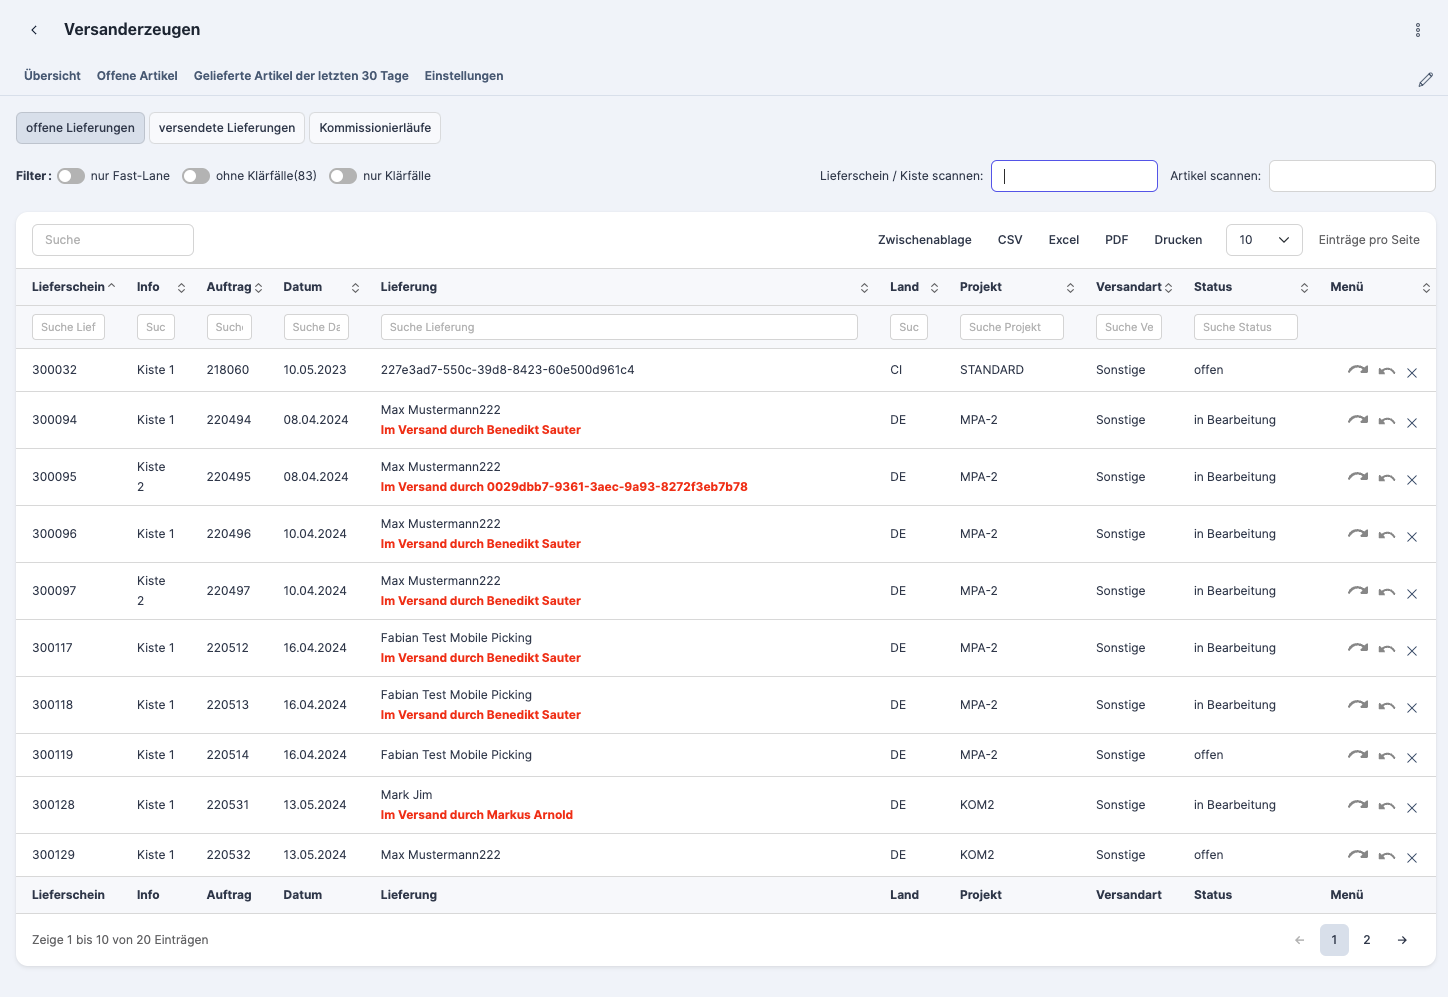Enable the nur Fast-Lane filter
Screen dimensions: 1448x997
[71, 176]
